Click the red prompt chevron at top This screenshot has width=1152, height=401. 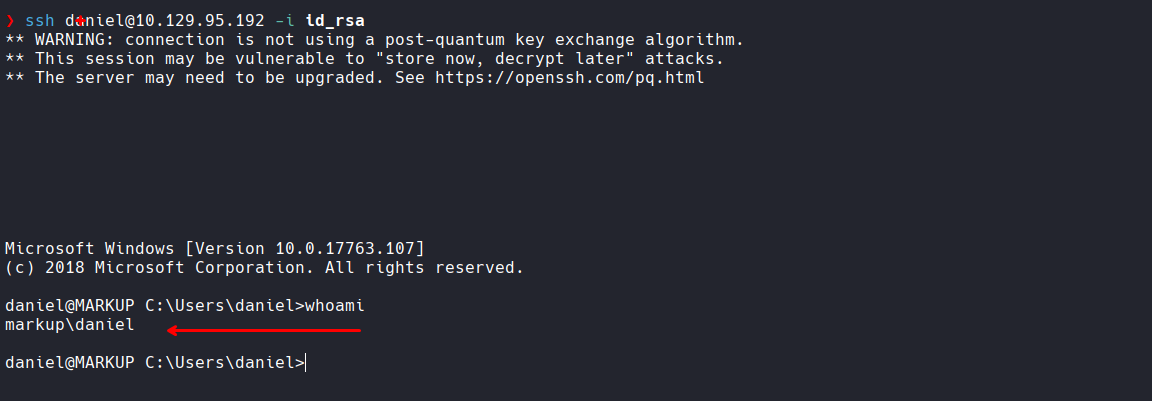coord(10,21)
